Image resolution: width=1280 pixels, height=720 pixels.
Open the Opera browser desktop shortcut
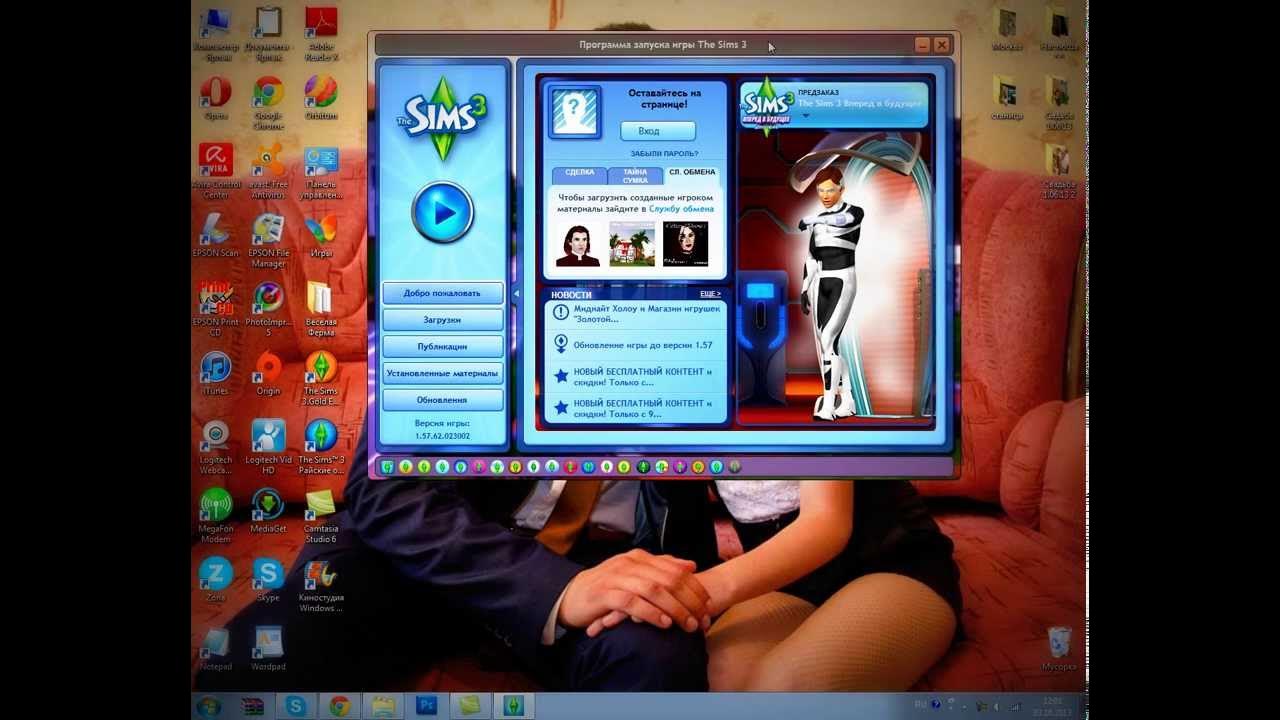tap(215, 99)
